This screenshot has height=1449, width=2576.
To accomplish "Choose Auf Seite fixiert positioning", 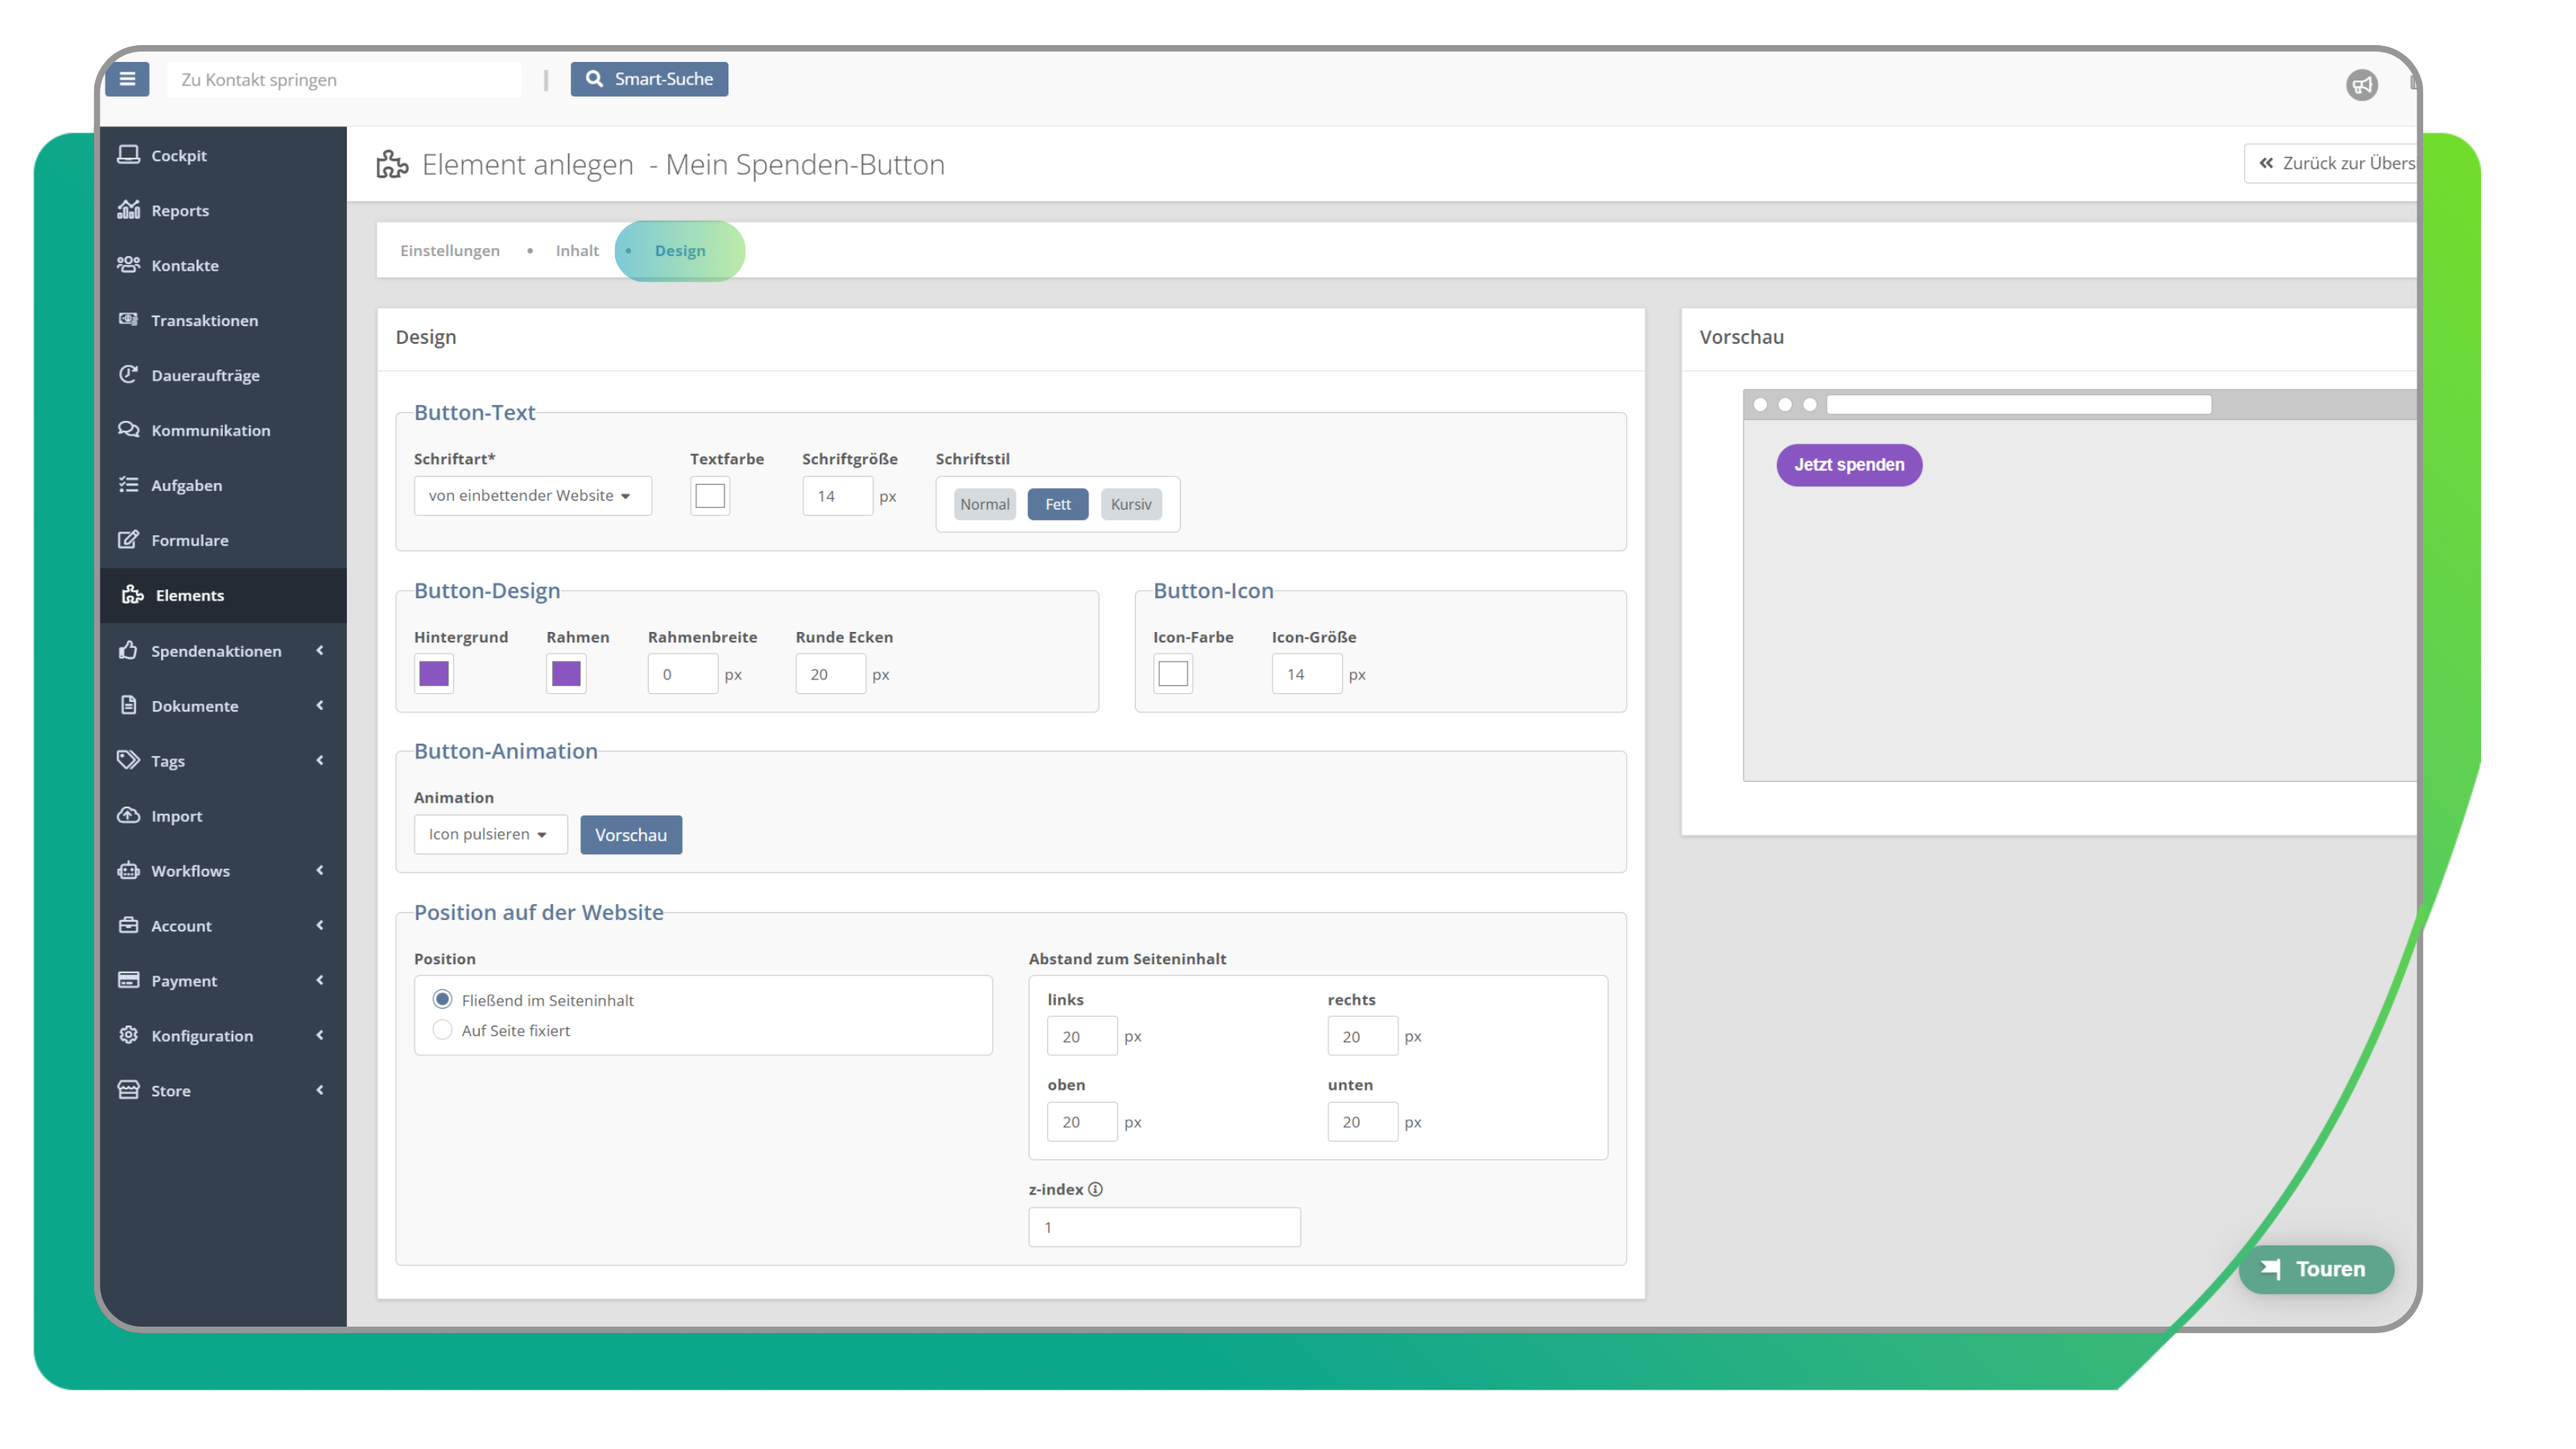I will [x=442, y=1030].
